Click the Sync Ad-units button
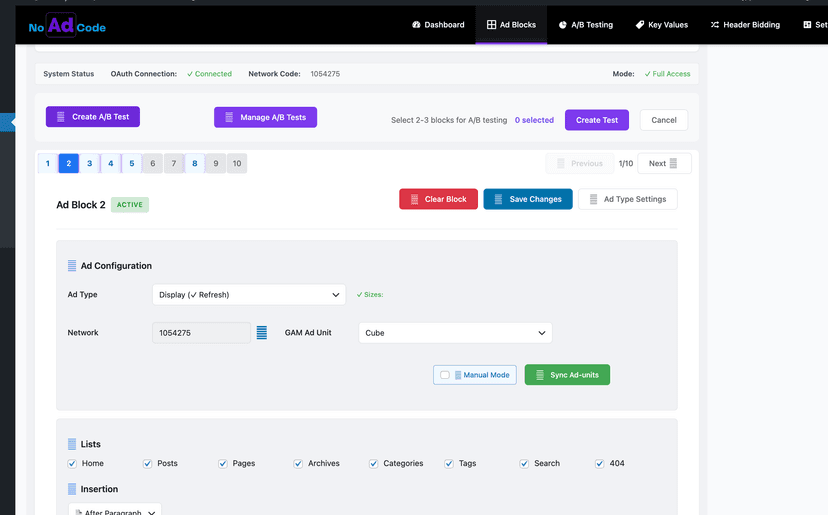The image size is (828, 515). (567, 375)
